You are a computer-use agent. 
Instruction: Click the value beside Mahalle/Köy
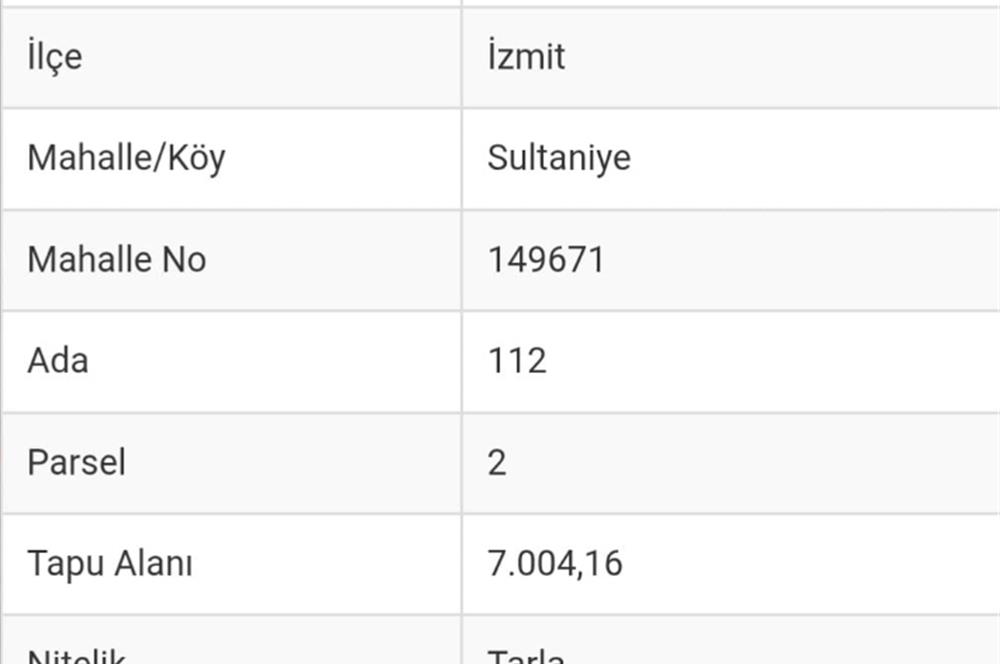[559, 158]
